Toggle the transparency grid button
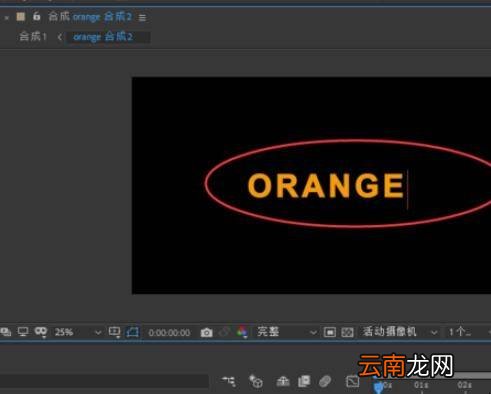The width and height of the screenshot is (491, 394). (347, 332)
